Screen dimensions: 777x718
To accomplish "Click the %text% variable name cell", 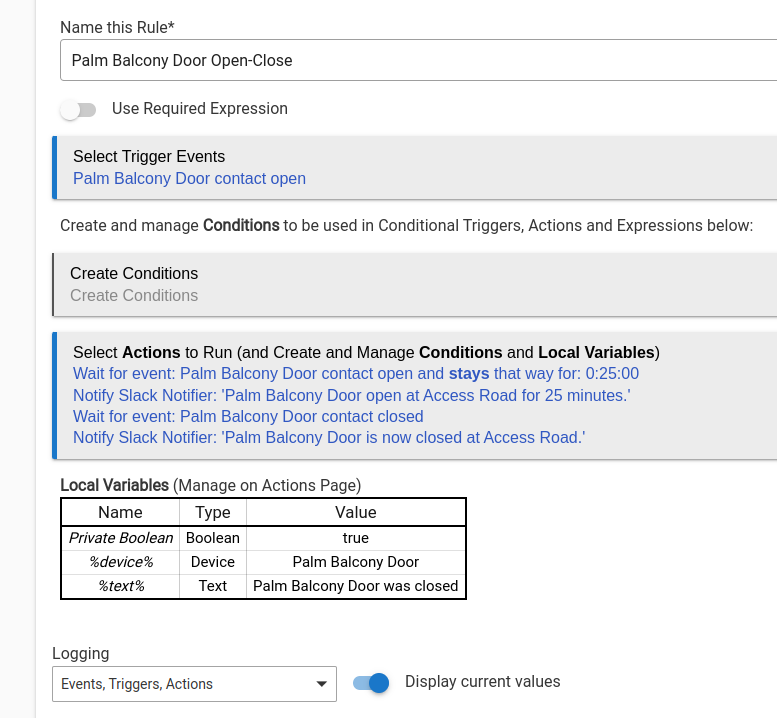I will pos(121,586).
